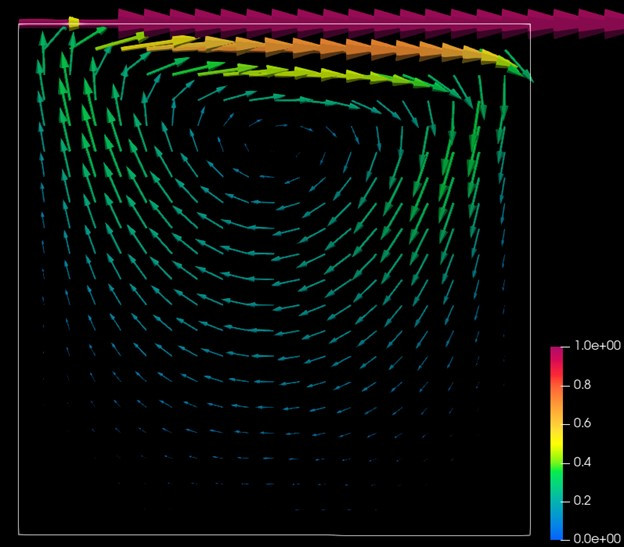Pick the orange arrow row beneath the lid
Image resolution: width=624 pixels, height=547 pixels.
(320, 48)
